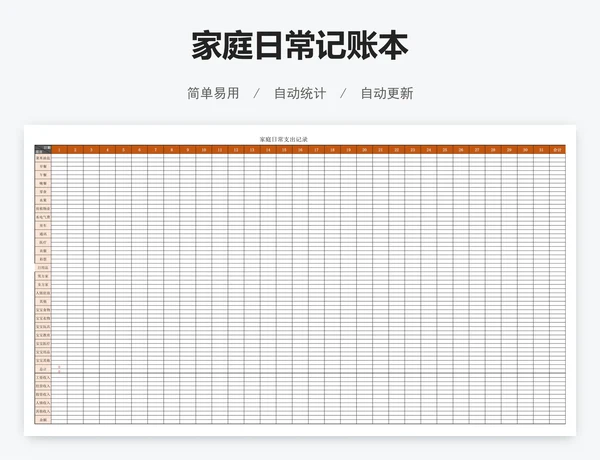Image resolution: width=600 pixels, height=460 pixels.
Task: Select the 工资收入 row label
Action: pyautogui.click(x=43, y=378)
